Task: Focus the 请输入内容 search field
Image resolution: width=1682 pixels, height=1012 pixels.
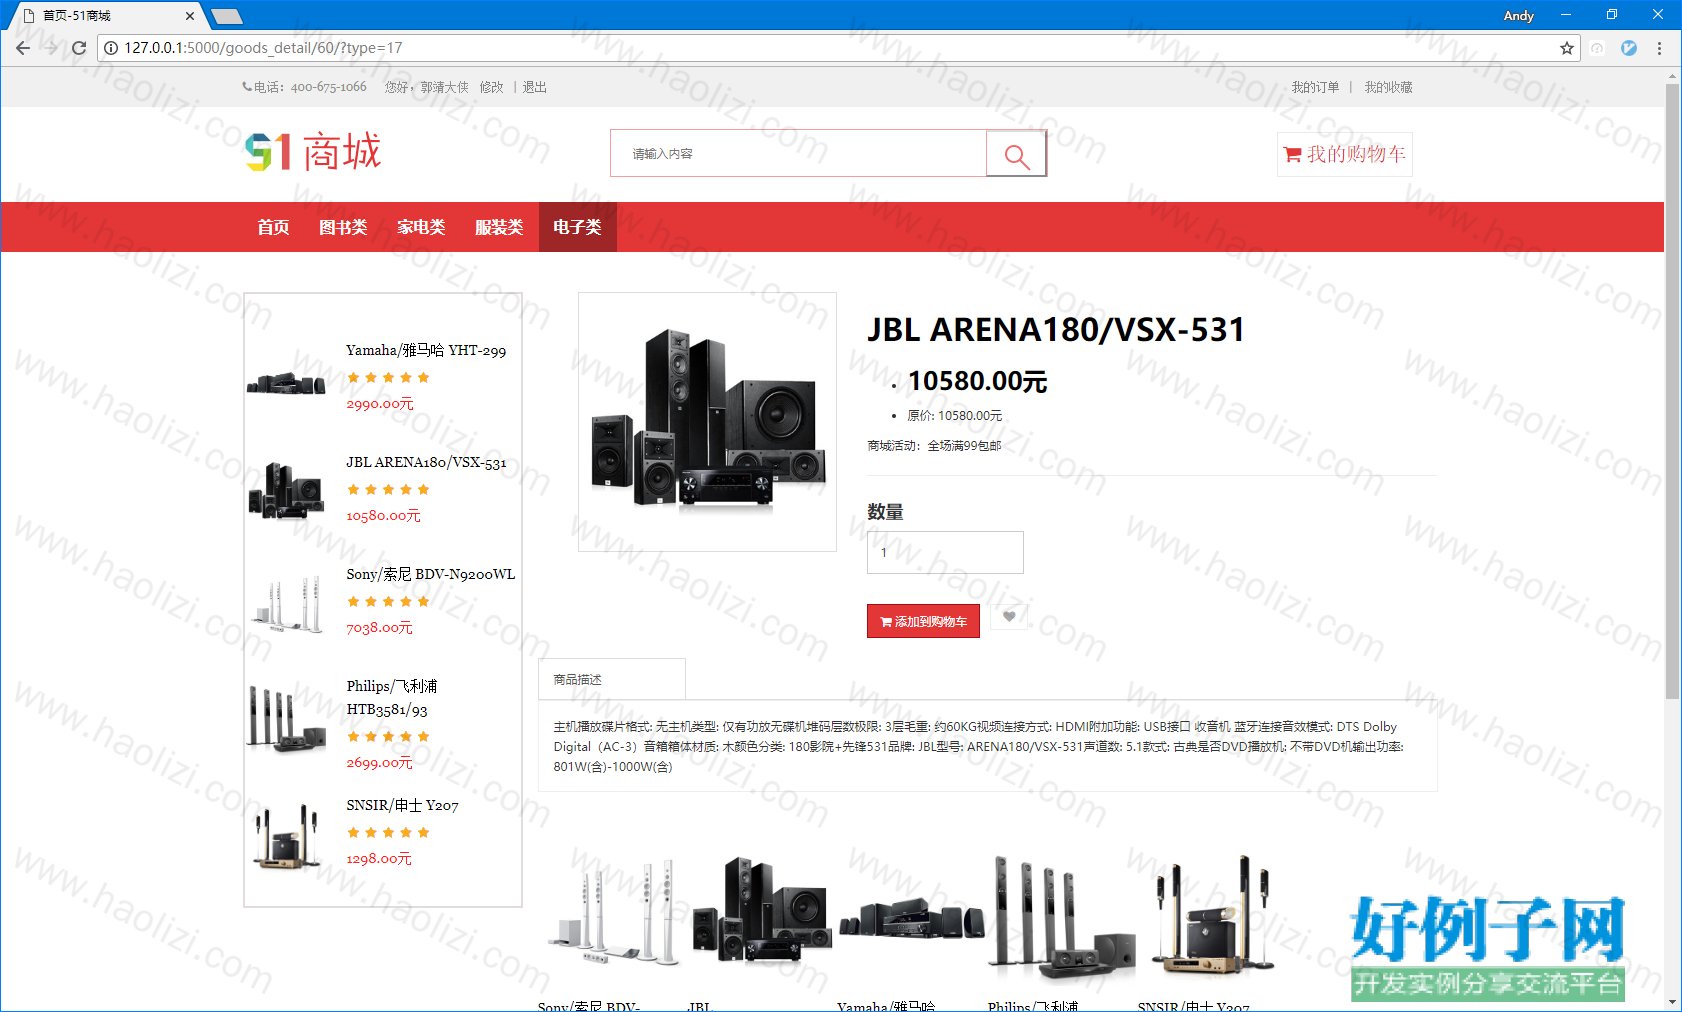Action: pyautogui.click(x=798, y=154)
